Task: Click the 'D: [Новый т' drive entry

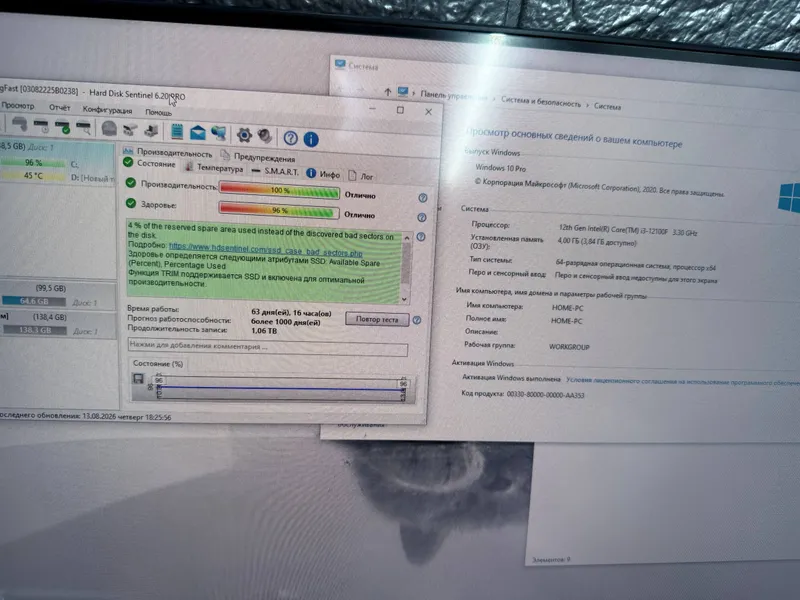Action: 93,178
